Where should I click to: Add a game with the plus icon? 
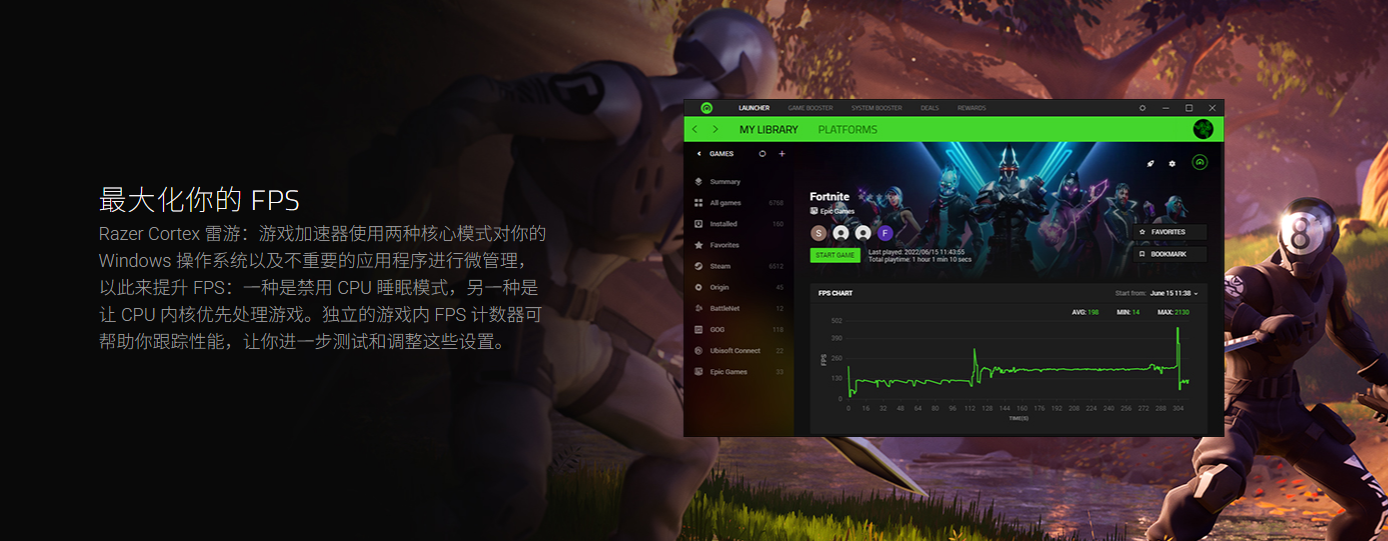782,154
